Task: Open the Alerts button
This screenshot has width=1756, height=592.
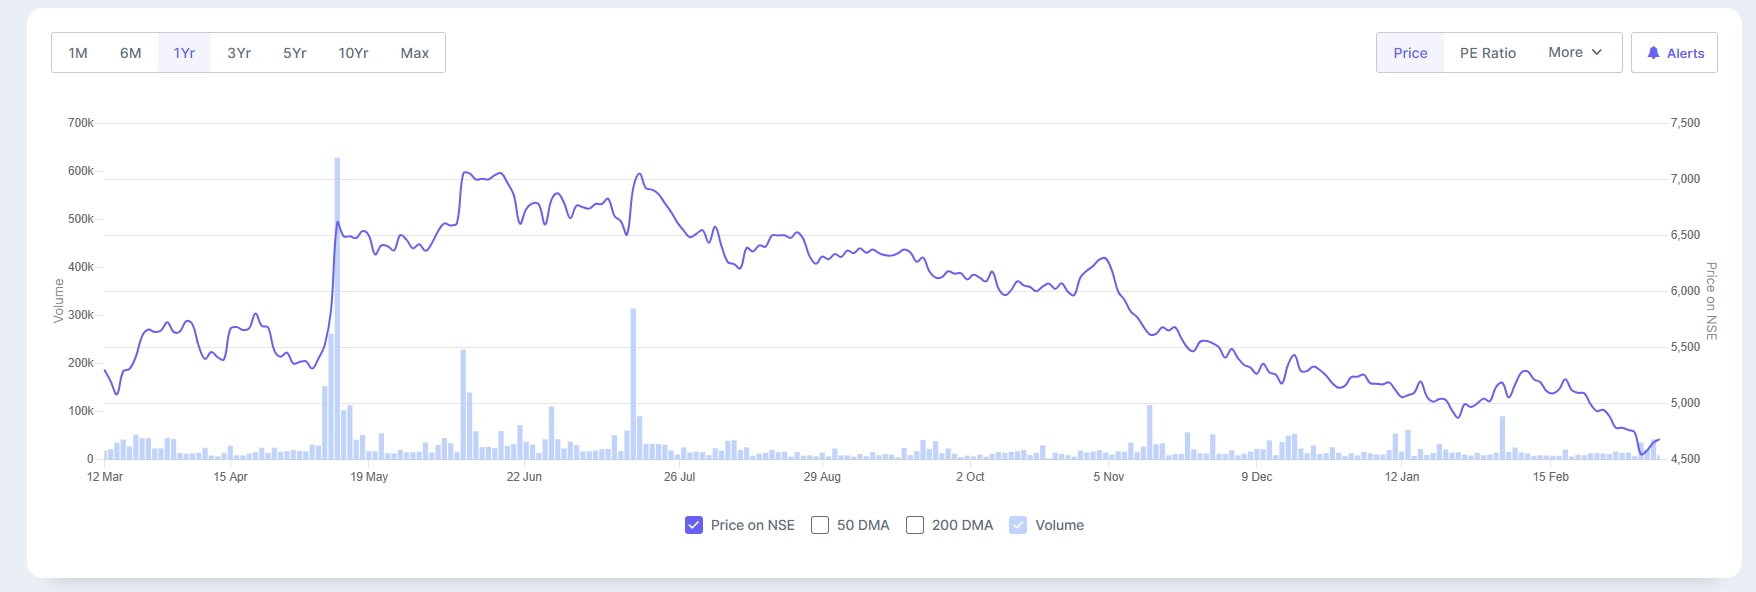Action: 1675,53
